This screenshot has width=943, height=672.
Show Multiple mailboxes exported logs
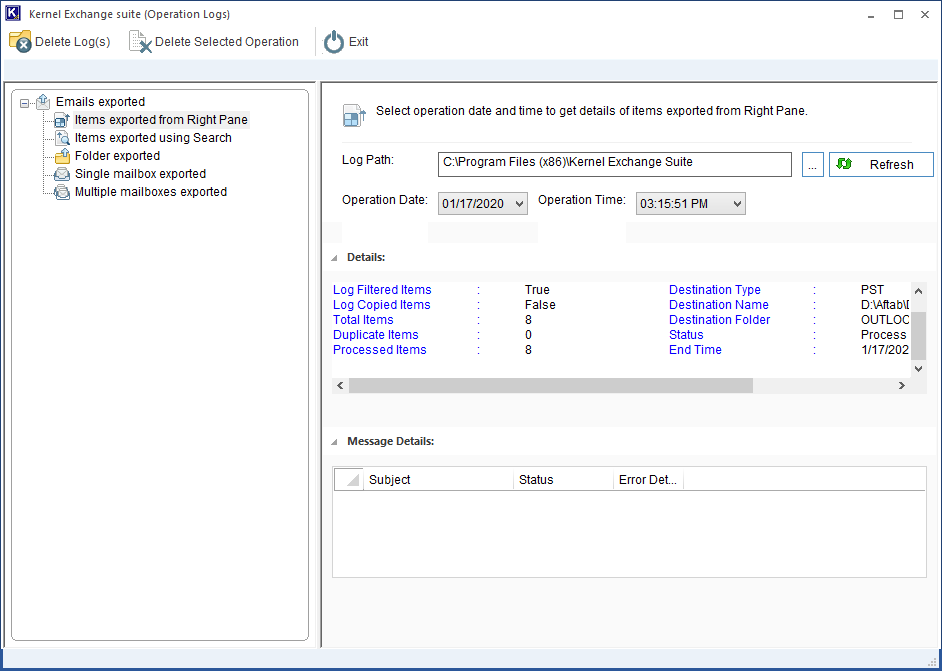(x=151, y=192)
